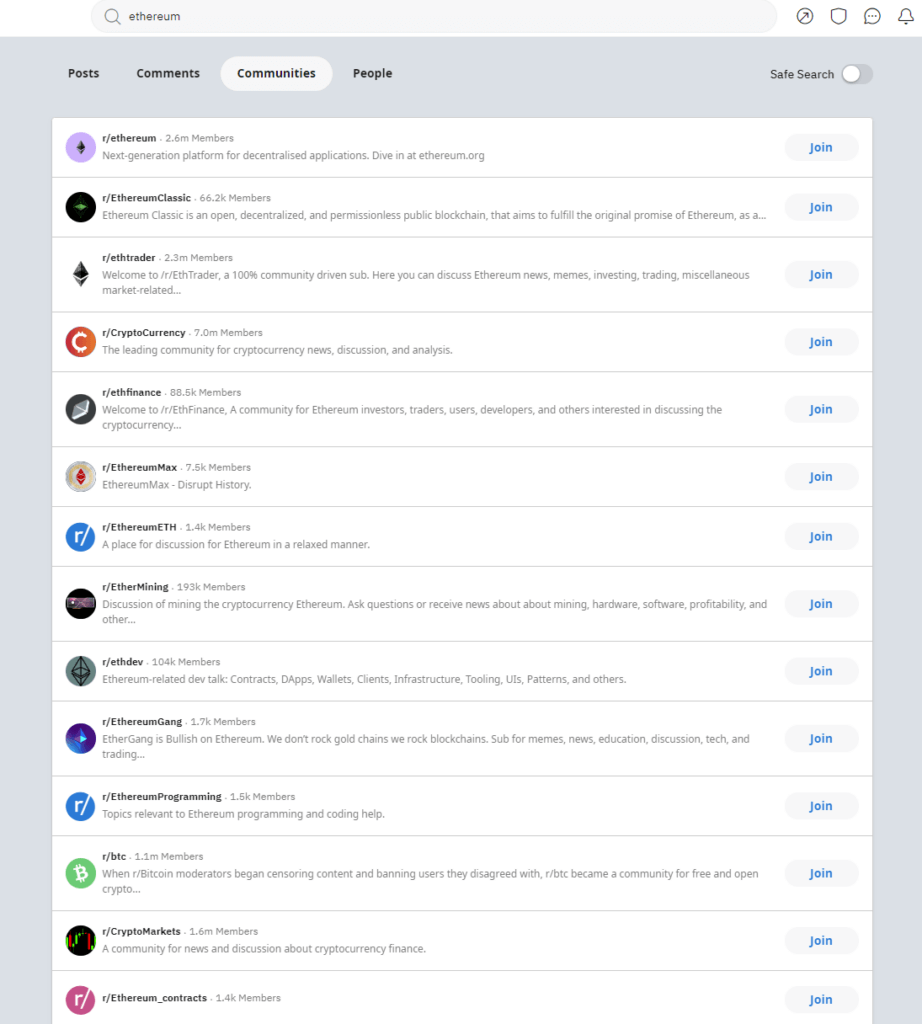The image size is (922, 1024).
Task: Select the People tab
Action: click(372, 74)
